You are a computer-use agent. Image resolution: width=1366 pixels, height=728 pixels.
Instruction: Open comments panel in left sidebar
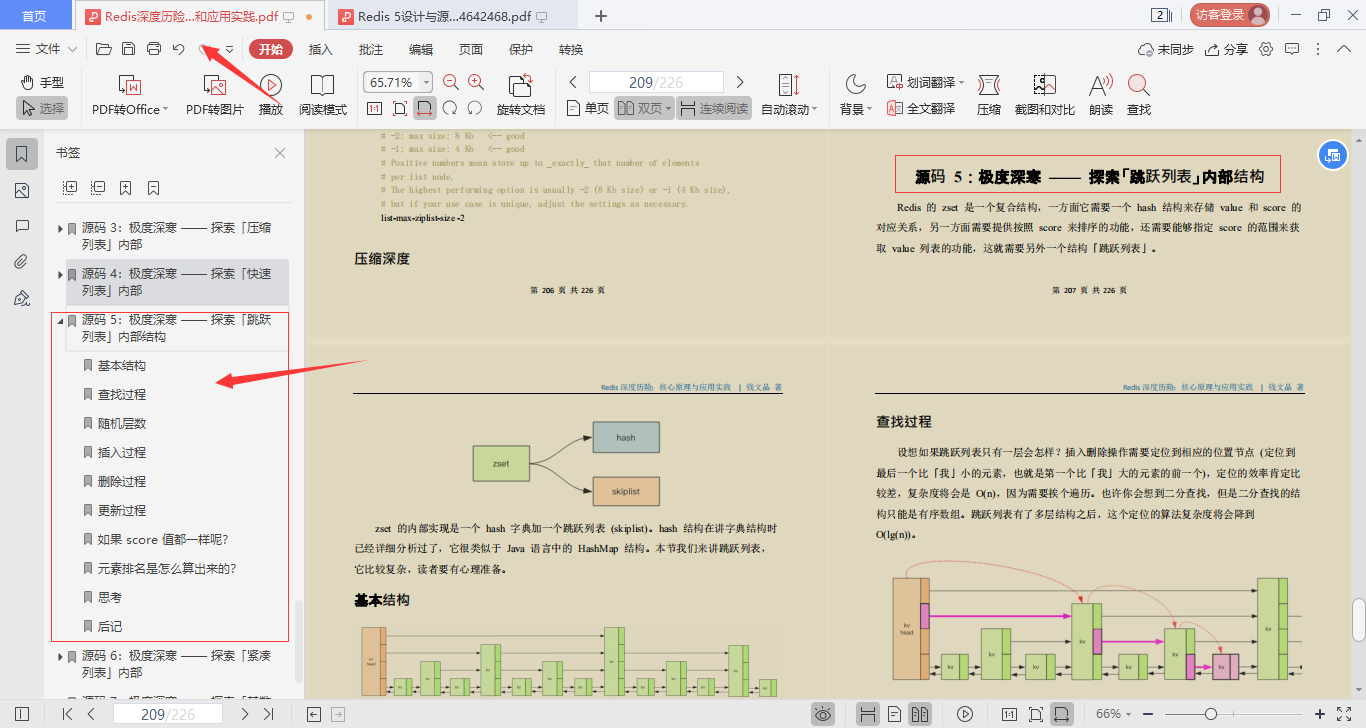tap(22, 227)
